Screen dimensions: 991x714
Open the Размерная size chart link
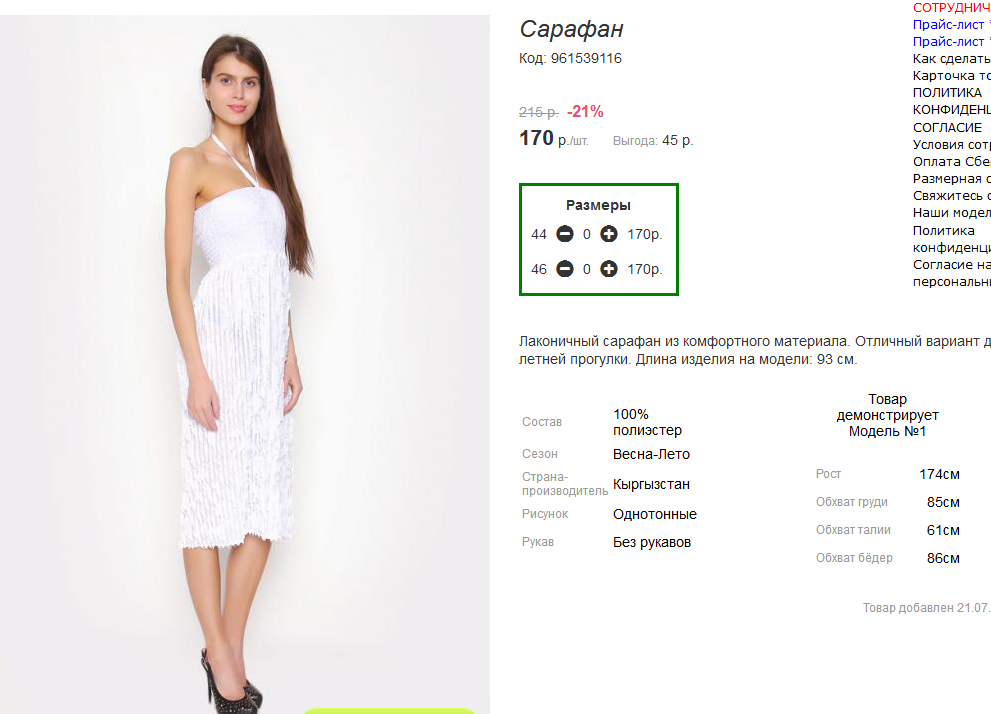pyautogui.click(x=951, y=178)
